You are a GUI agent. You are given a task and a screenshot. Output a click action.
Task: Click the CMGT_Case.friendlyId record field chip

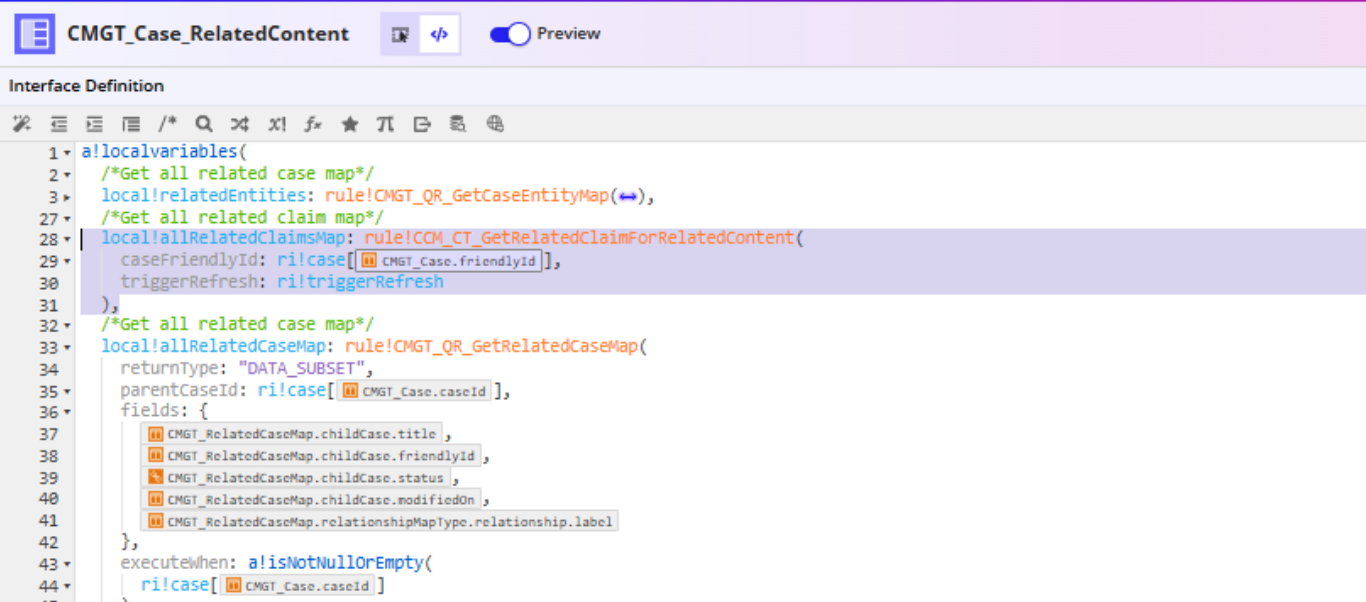449,261
